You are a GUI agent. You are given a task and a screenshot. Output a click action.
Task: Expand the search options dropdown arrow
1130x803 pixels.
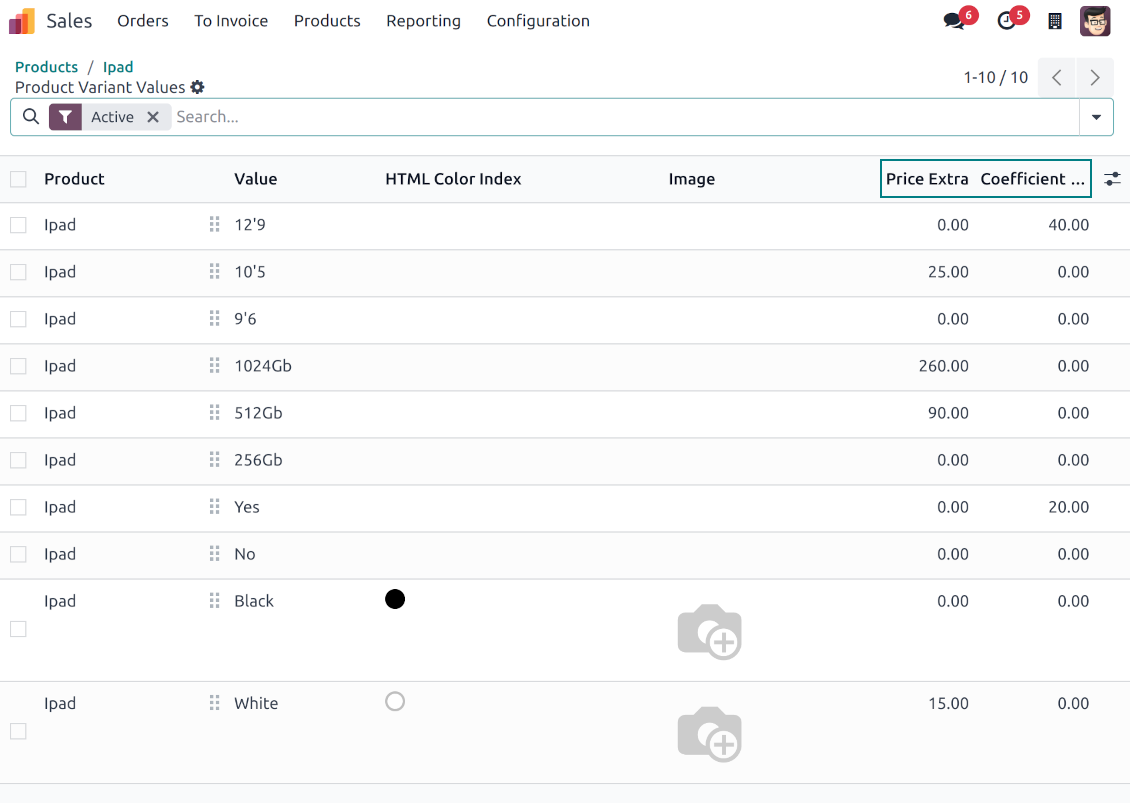[x=1096, y=117]
